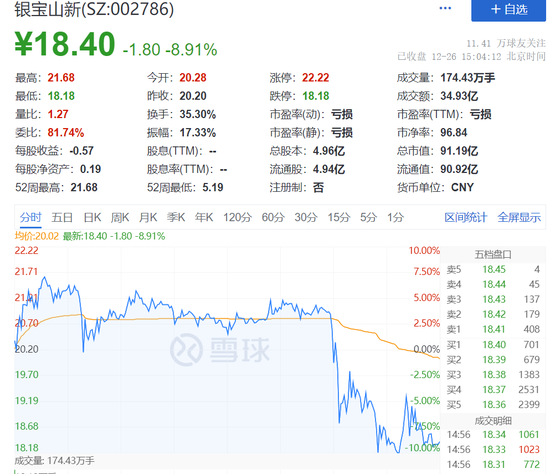Click the 成交量 label below the chart
The image size is (550, 474).
click(54, 461)
